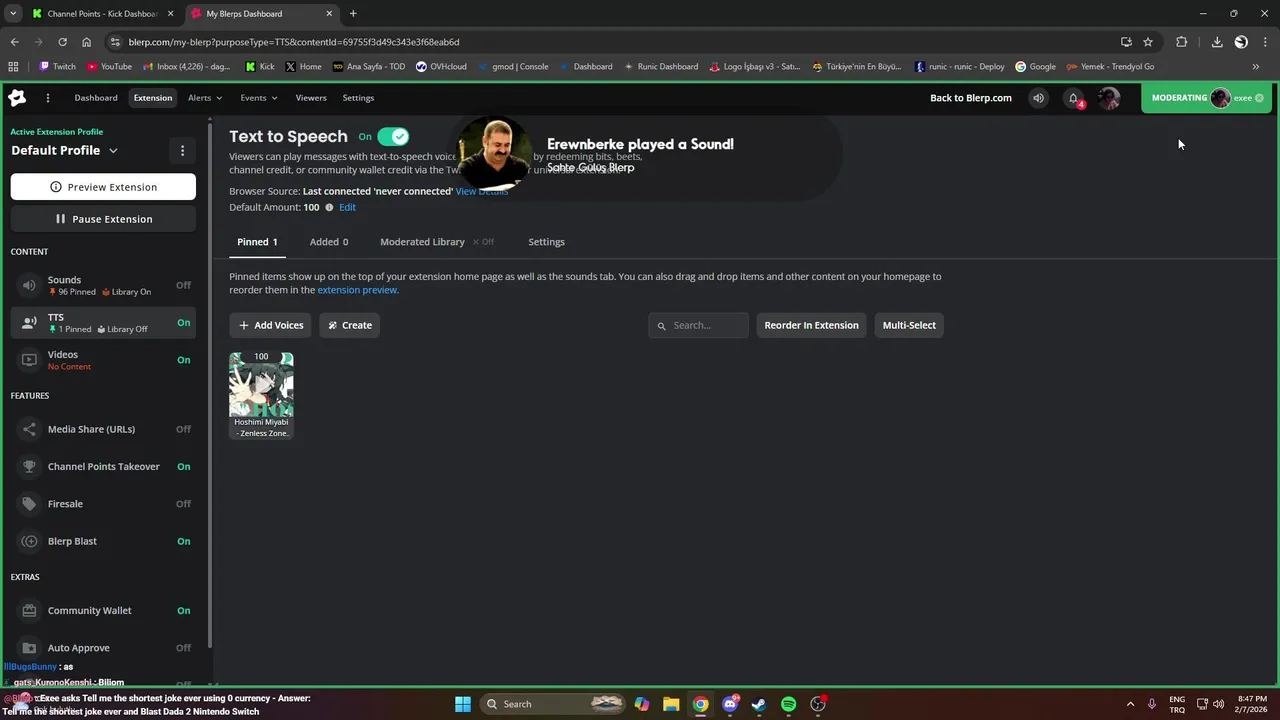Click the Blerp logo icon
This screenshot has height=720, width=1280.
[x=17, y=98]
